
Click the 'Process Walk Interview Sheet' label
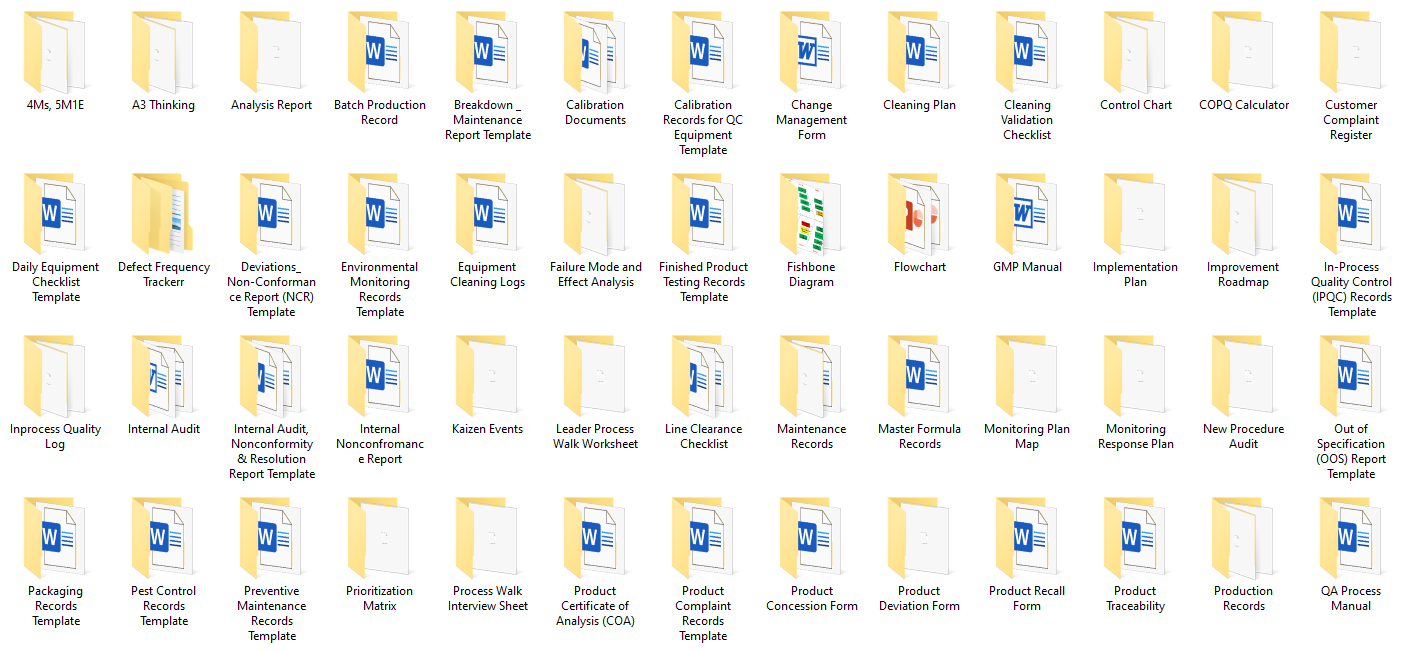click(487, 598)
